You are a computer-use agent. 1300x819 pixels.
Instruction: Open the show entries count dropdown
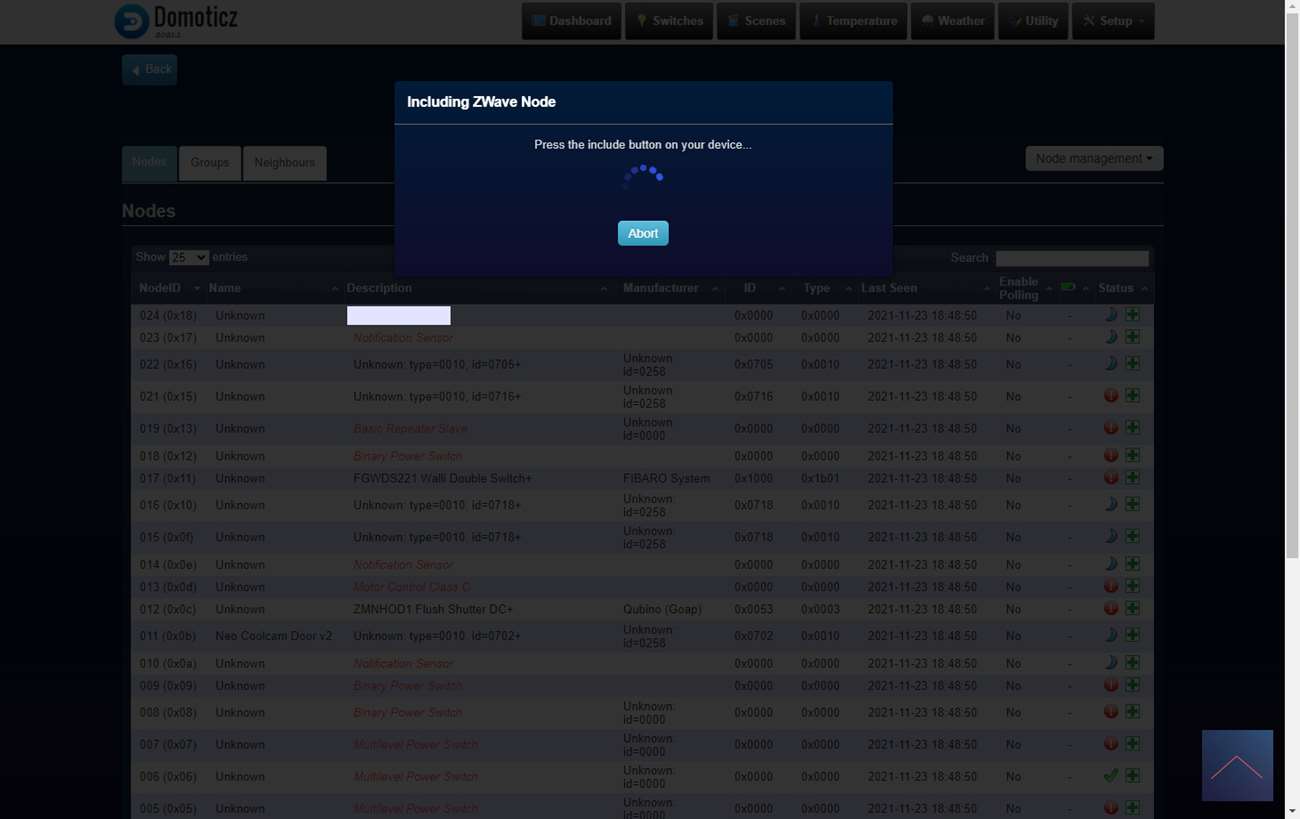click(x=188, y=258)
